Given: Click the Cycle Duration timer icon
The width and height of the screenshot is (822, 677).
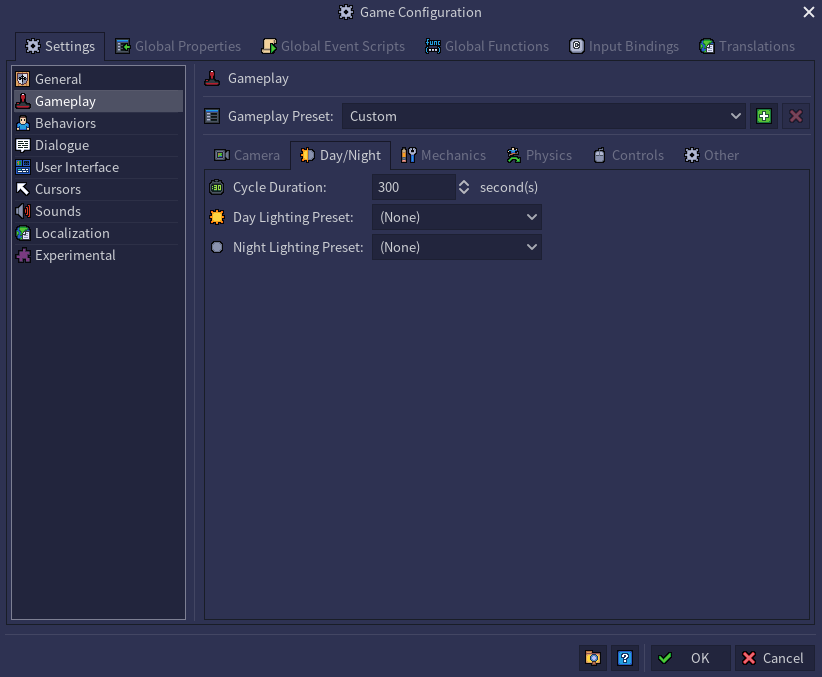Looking at the screenshot, I should coord(217,187).
